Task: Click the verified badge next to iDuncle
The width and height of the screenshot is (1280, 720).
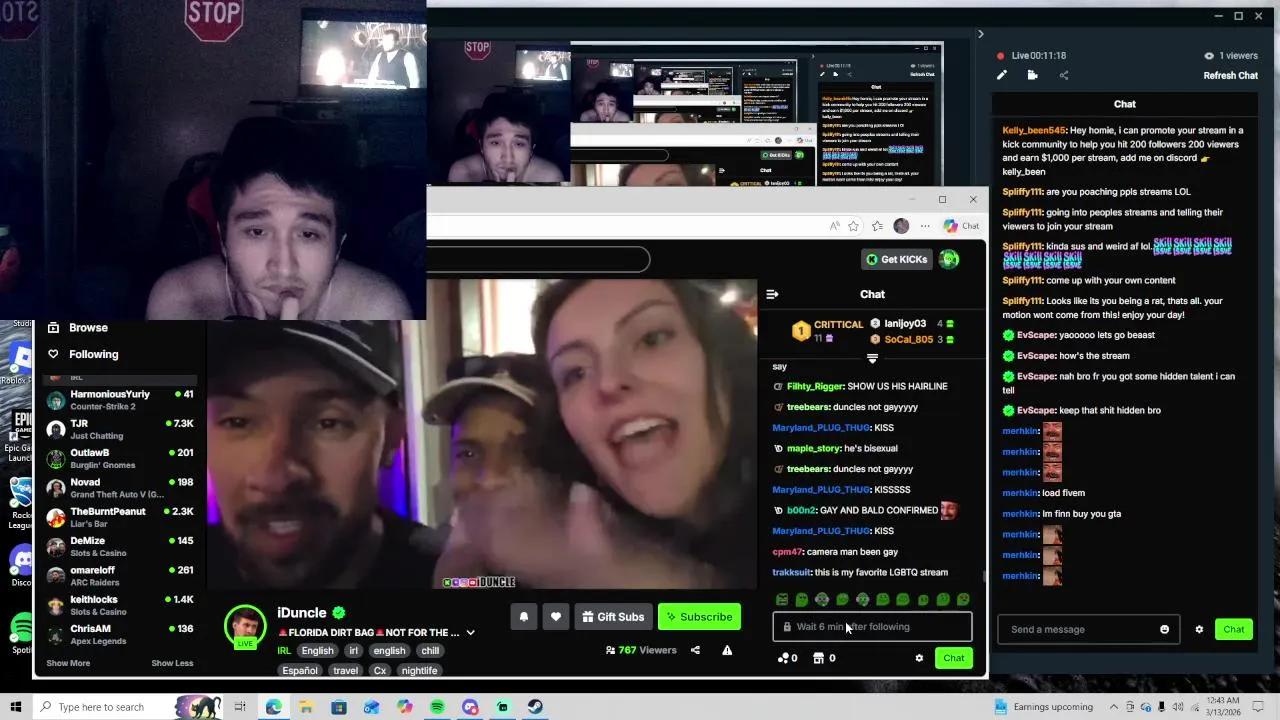Action: tap(339, 613)
